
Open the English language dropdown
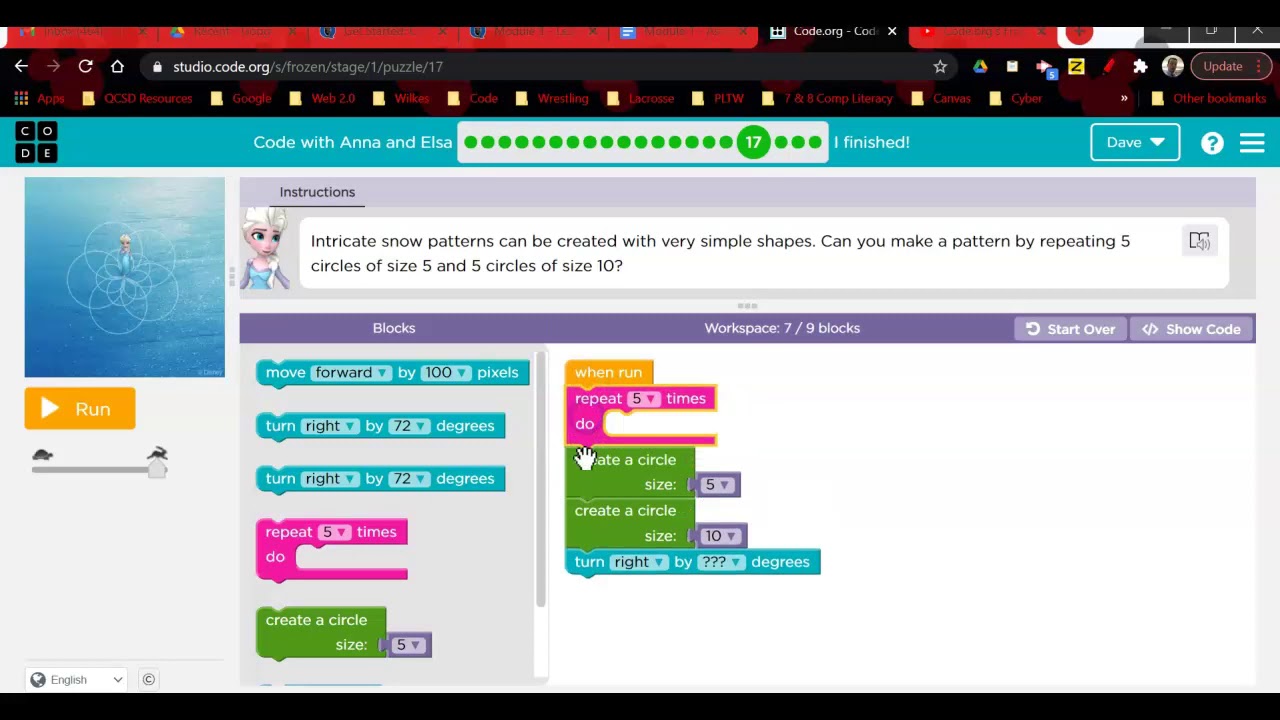click(x=77, y=680)
